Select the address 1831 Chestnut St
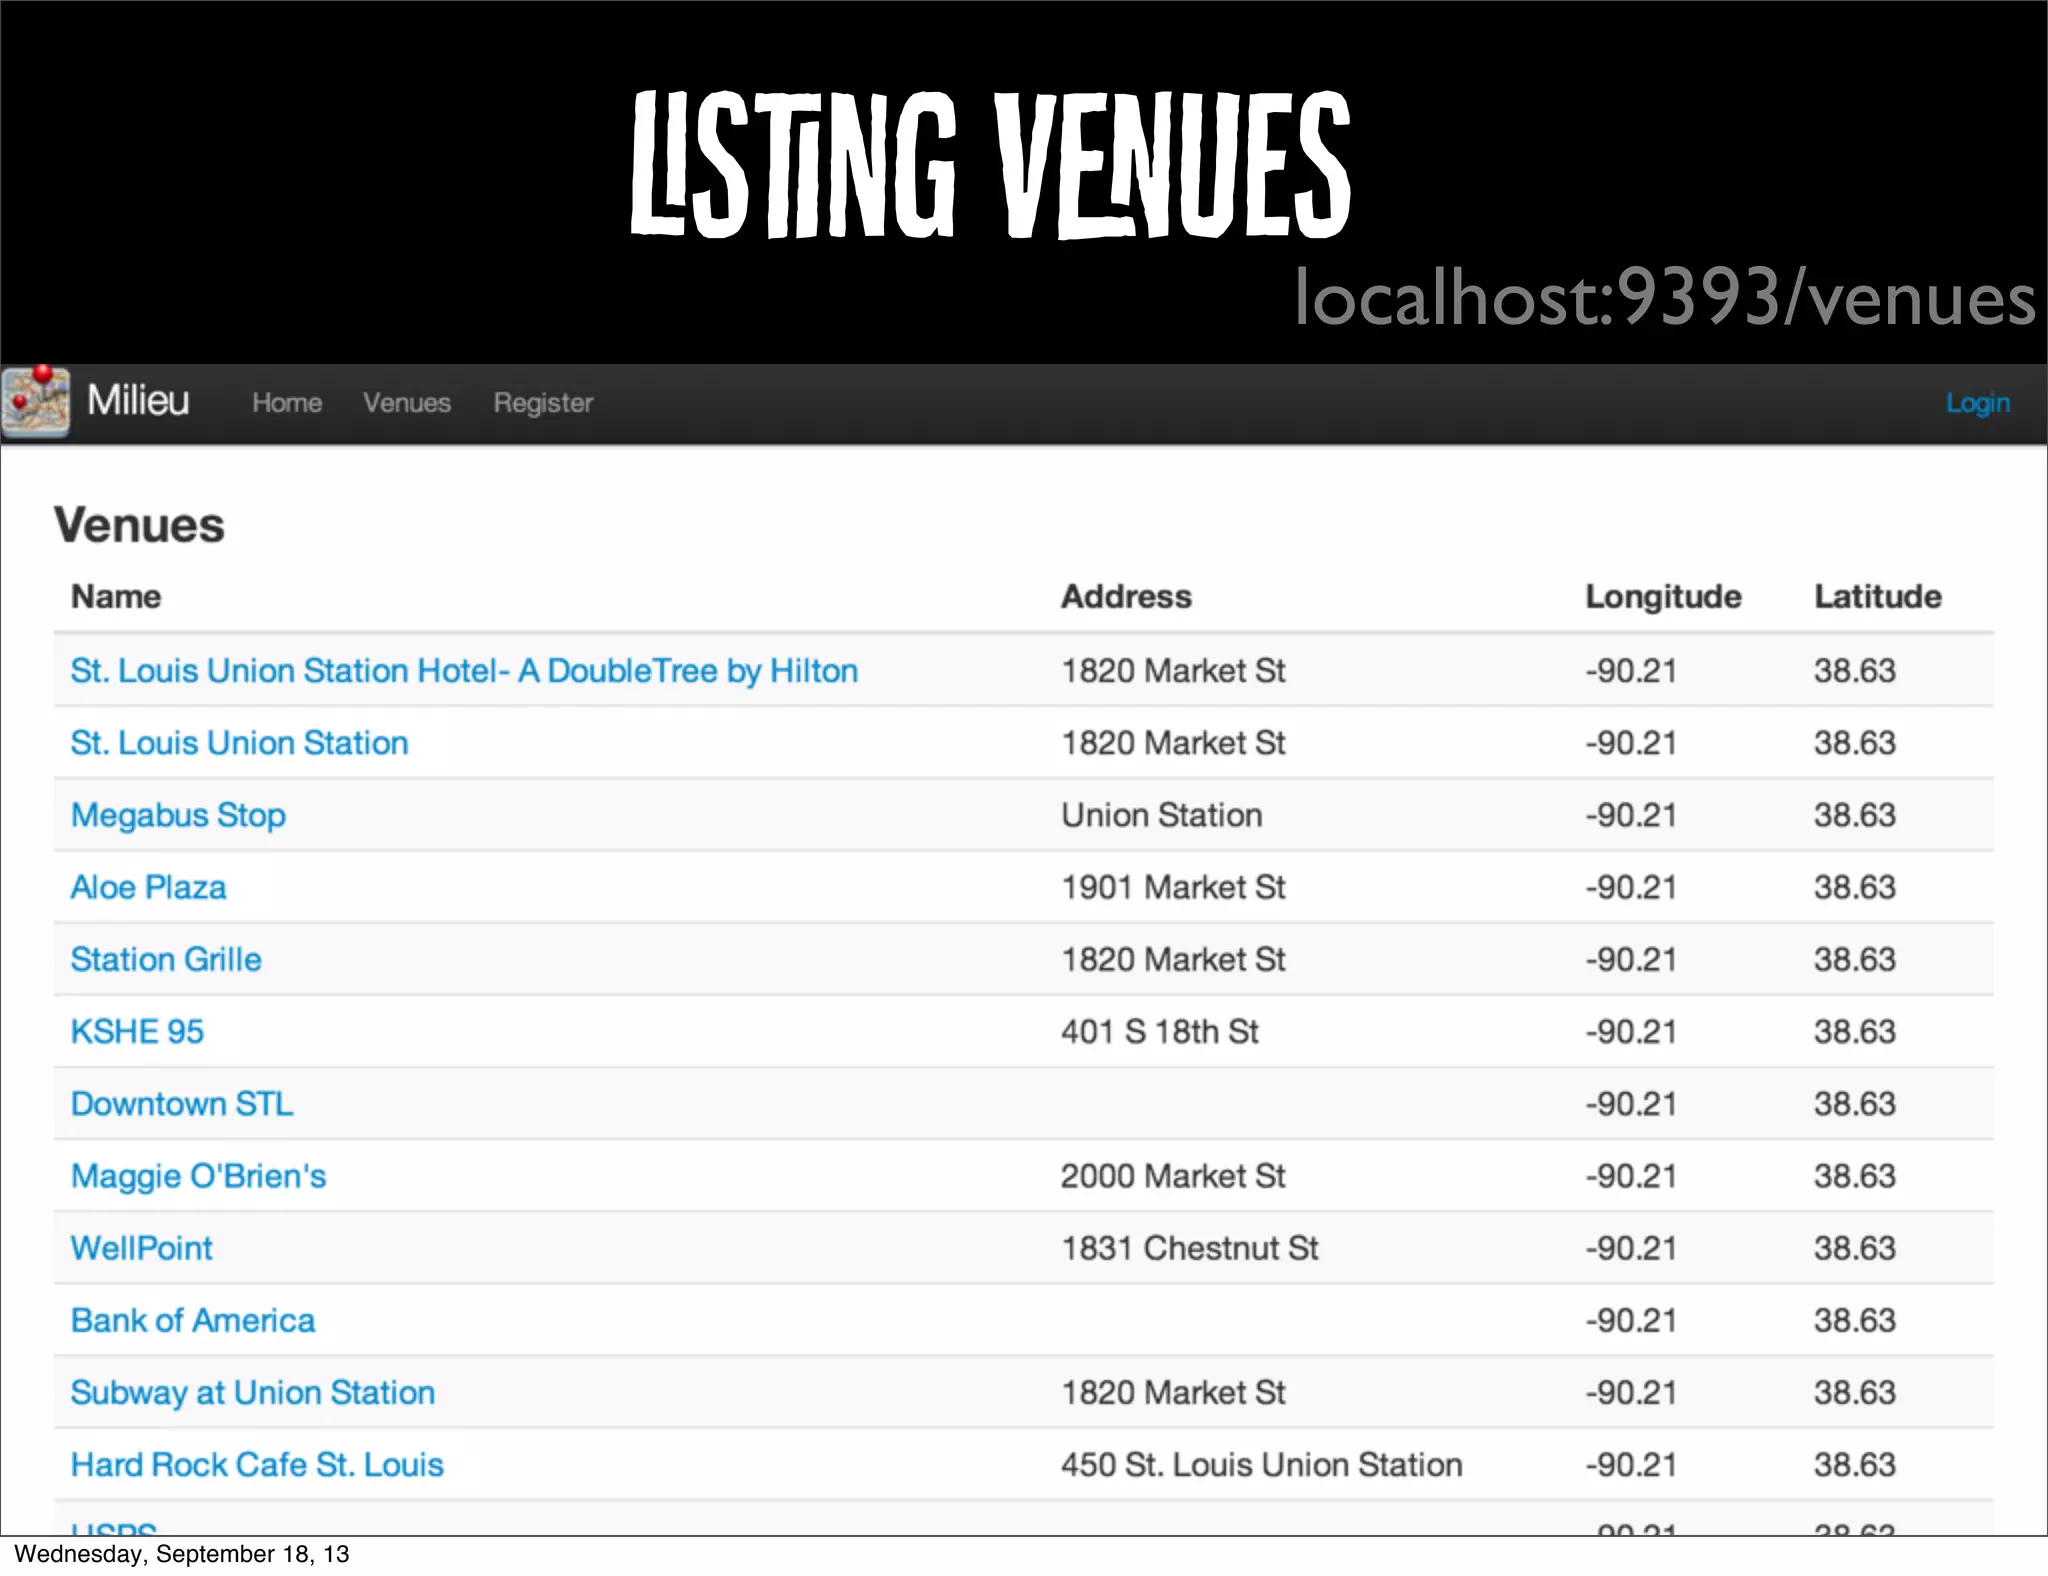Screen dimensions: 2048x1576 pos(1190,1249)
